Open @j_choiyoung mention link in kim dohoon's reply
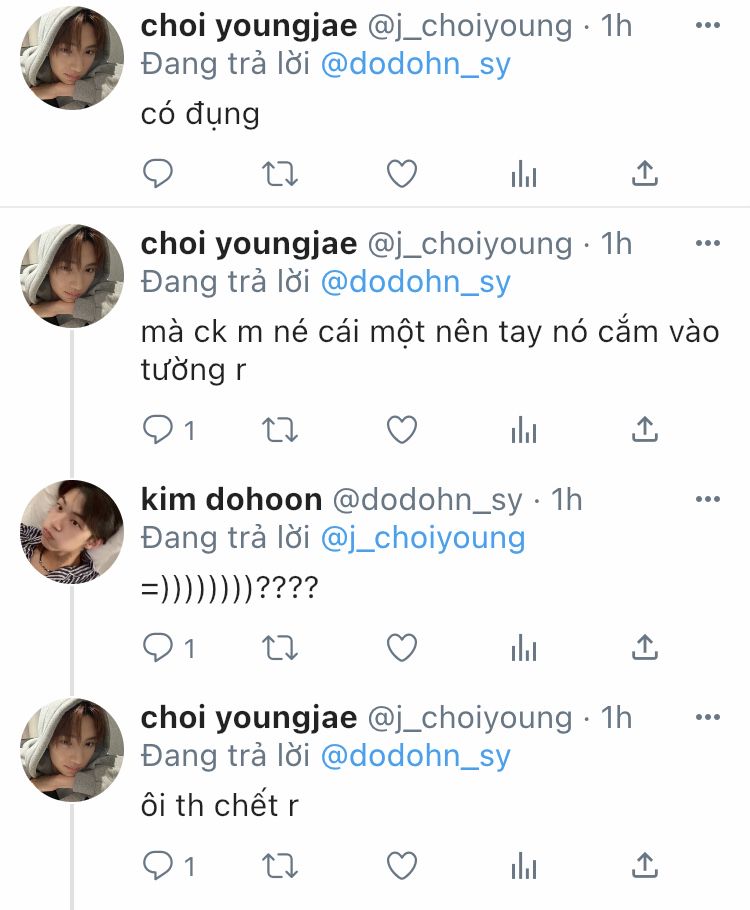Screen dimensions: 750x910 (x=422, y=538)
